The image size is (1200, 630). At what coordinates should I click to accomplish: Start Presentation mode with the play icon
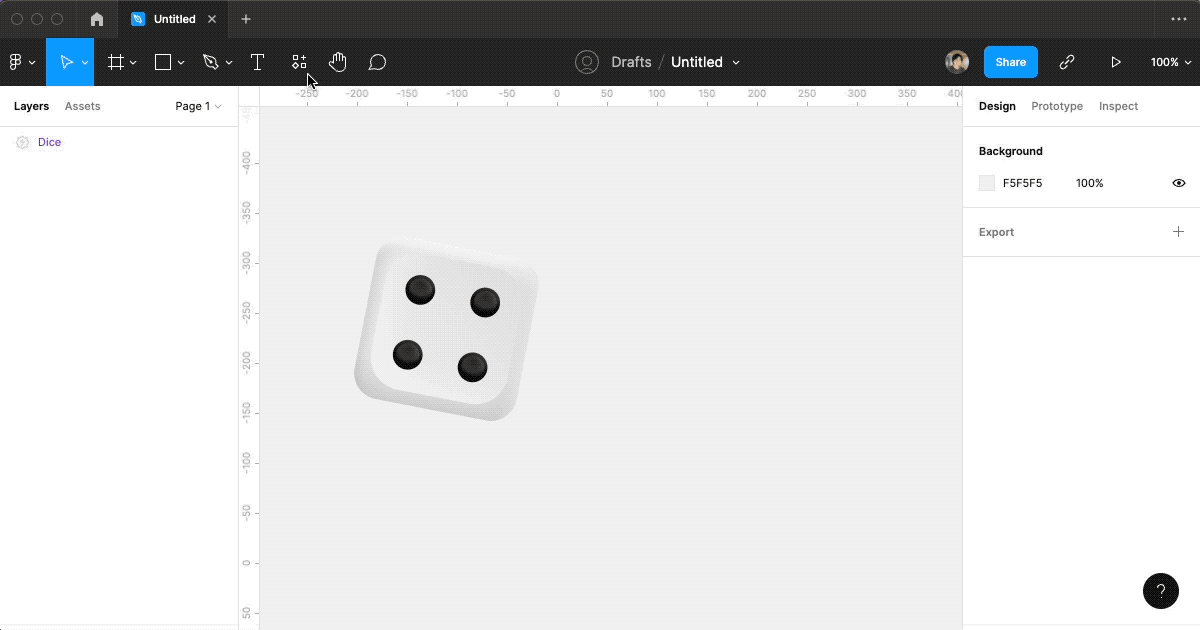pos(1116,61)
